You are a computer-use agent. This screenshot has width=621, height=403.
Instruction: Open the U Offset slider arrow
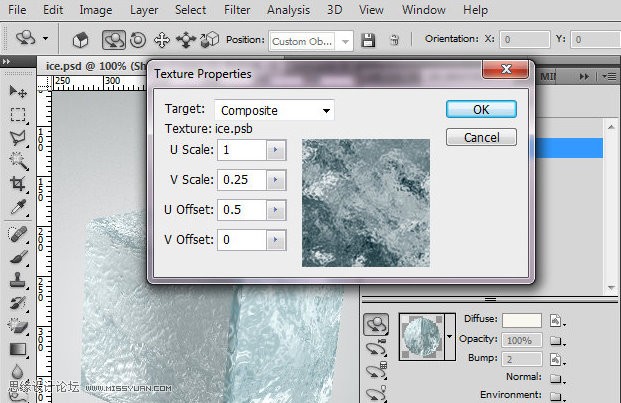pyautogui.click(x=276, y=210)
